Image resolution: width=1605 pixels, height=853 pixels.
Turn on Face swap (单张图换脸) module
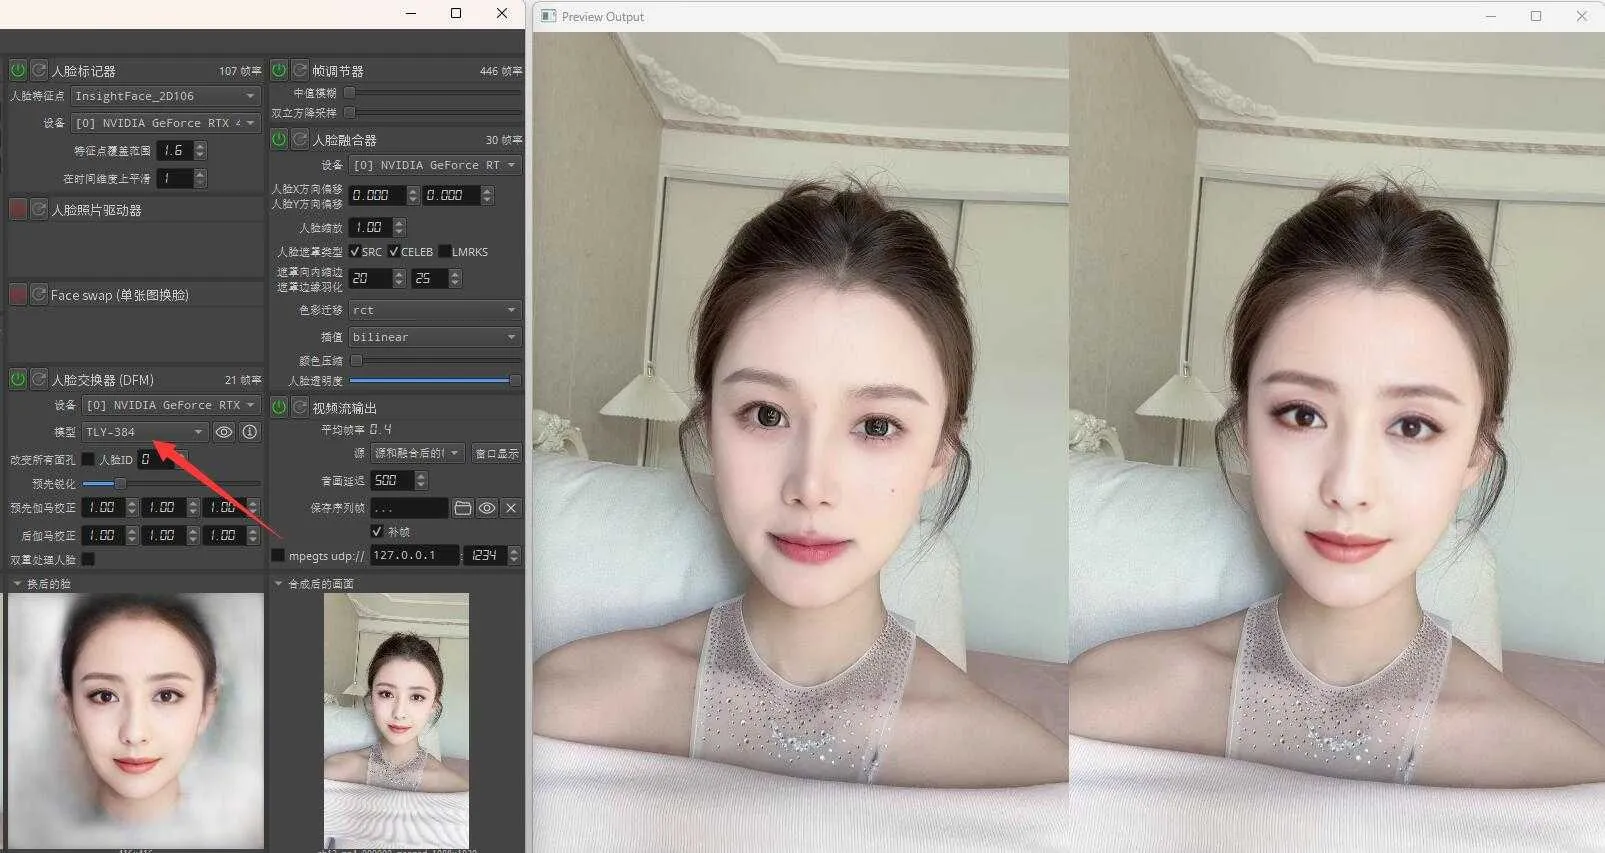(18, 294)
